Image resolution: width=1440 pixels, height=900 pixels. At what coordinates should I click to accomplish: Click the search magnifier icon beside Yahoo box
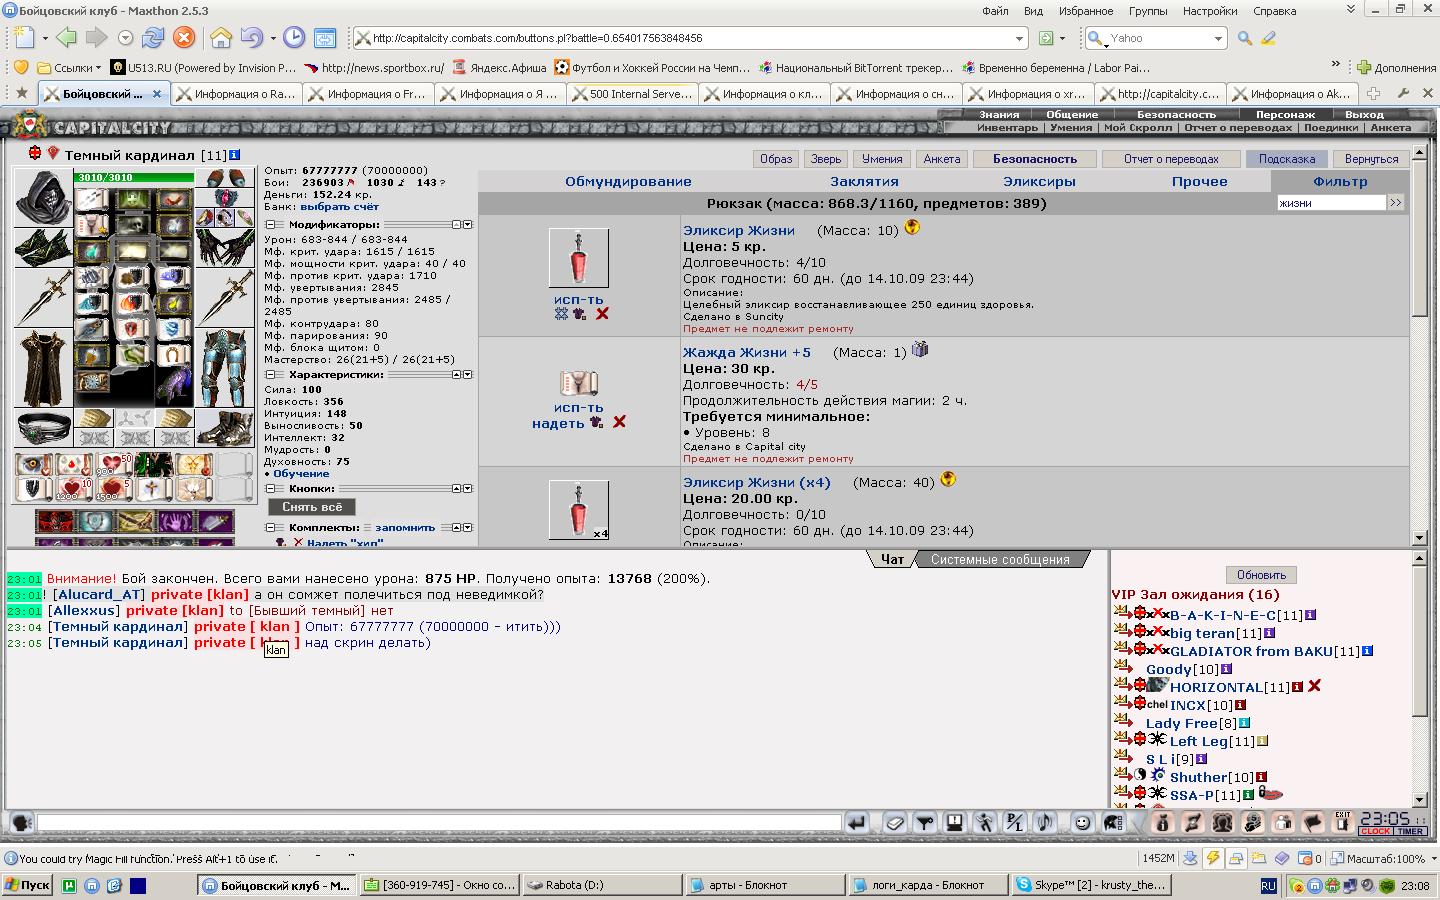[1244, 38]
